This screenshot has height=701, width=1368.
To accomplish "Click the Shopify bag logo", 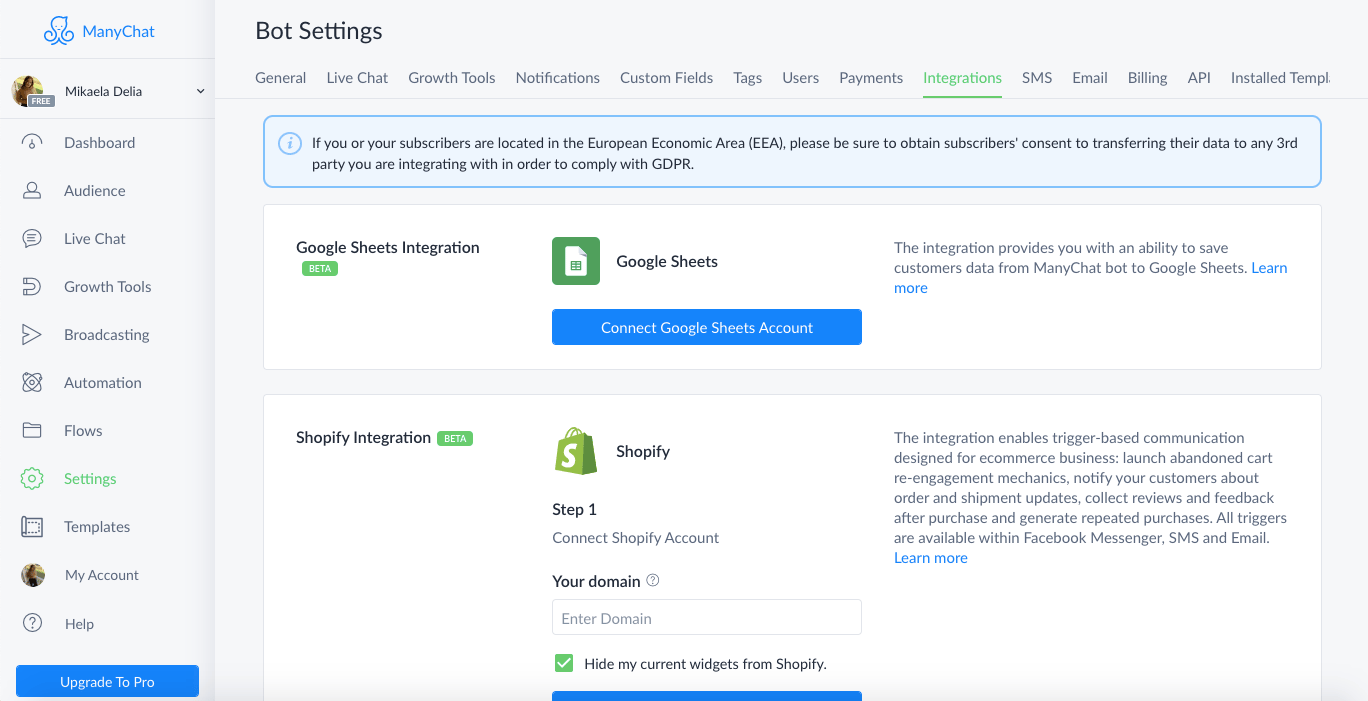I will (576, 451).
